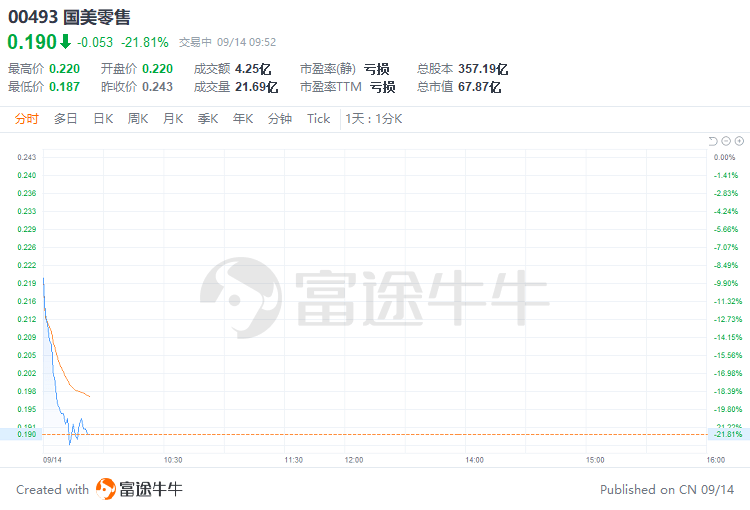Click the 1天 : 1分K period label
The height and width of the screenshot is (510, 750).
point(374,119)
